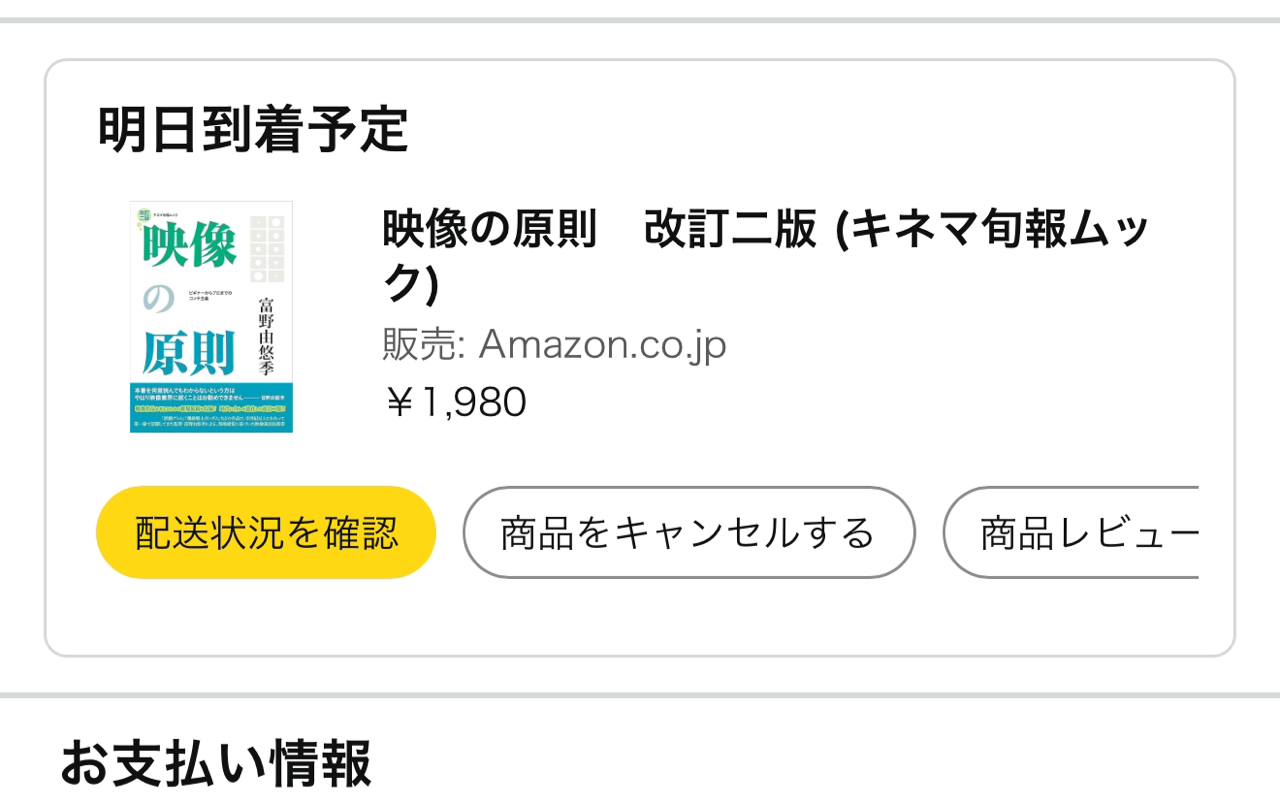Click the ¥1,980 price text
The image size is (1280, 805).
tap(455, 402)
